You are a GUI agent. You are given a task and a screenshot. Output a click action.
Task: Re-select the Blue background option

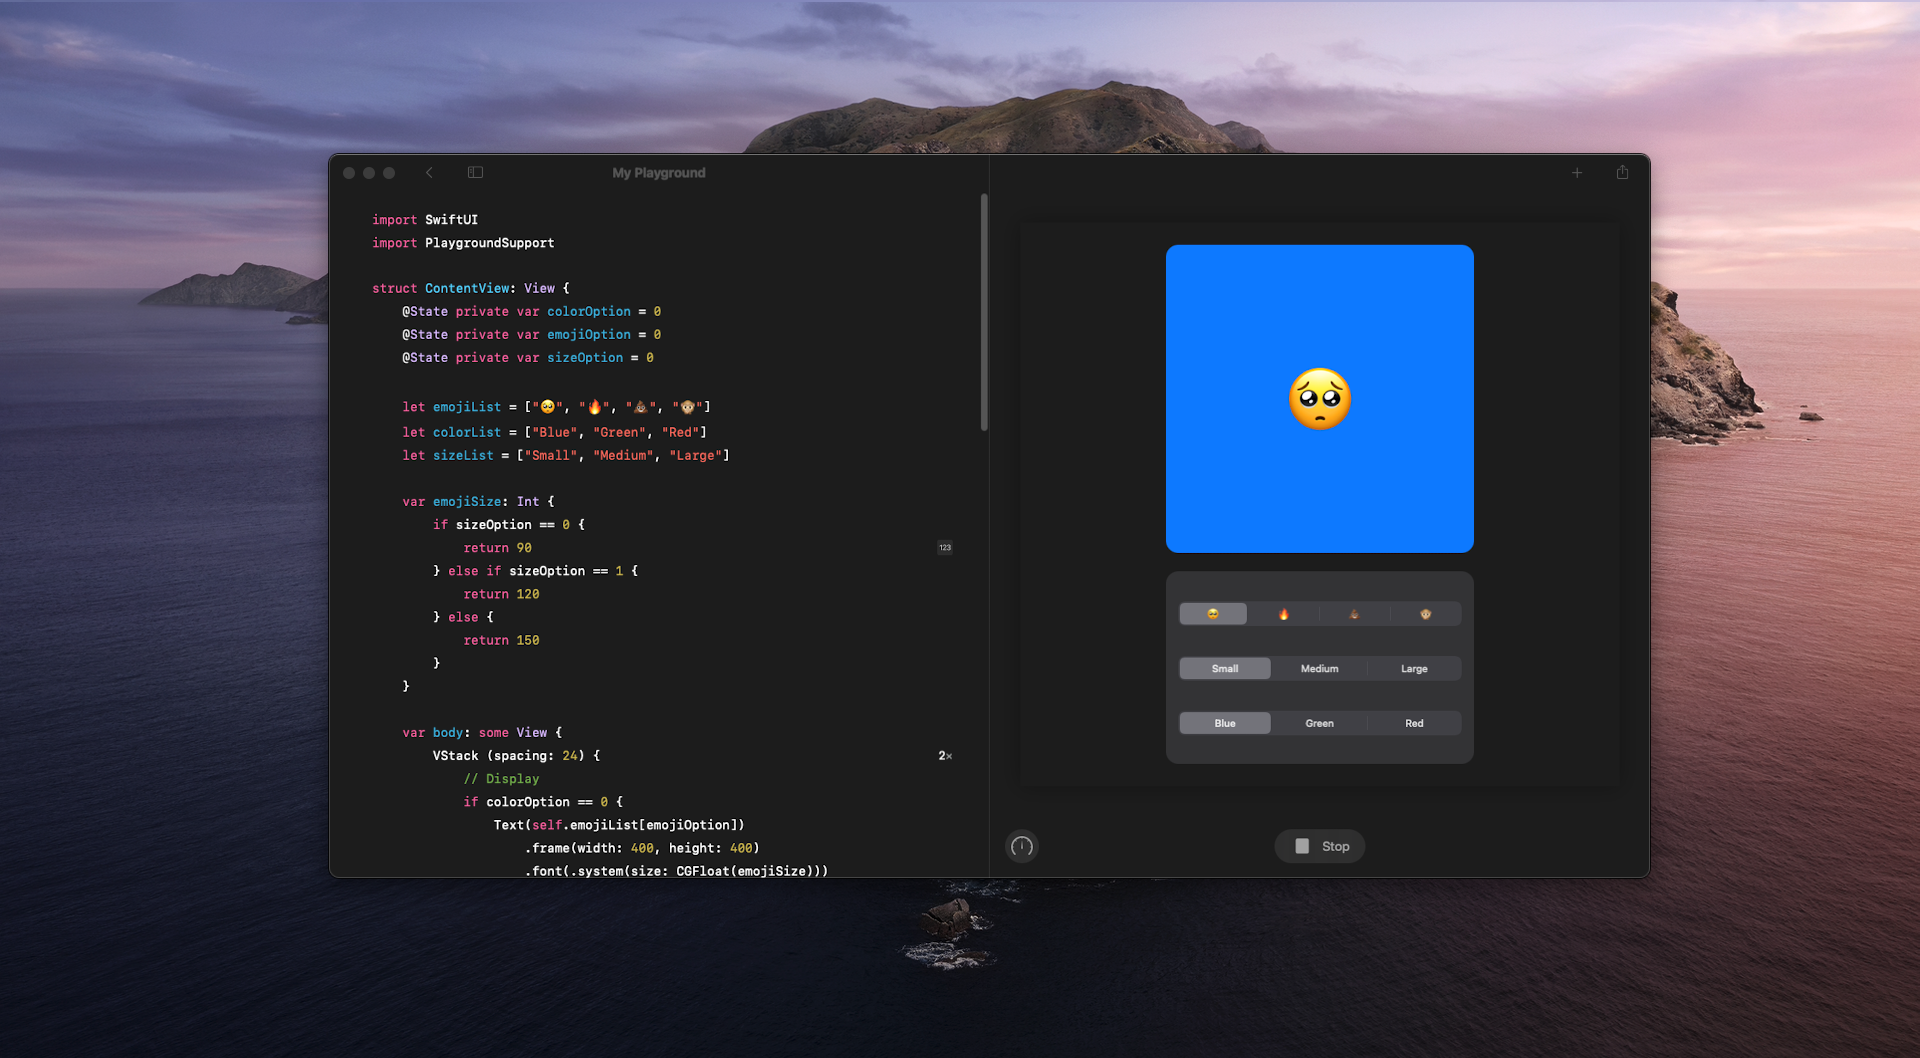pyautogui.click(x=1224, y=722)
